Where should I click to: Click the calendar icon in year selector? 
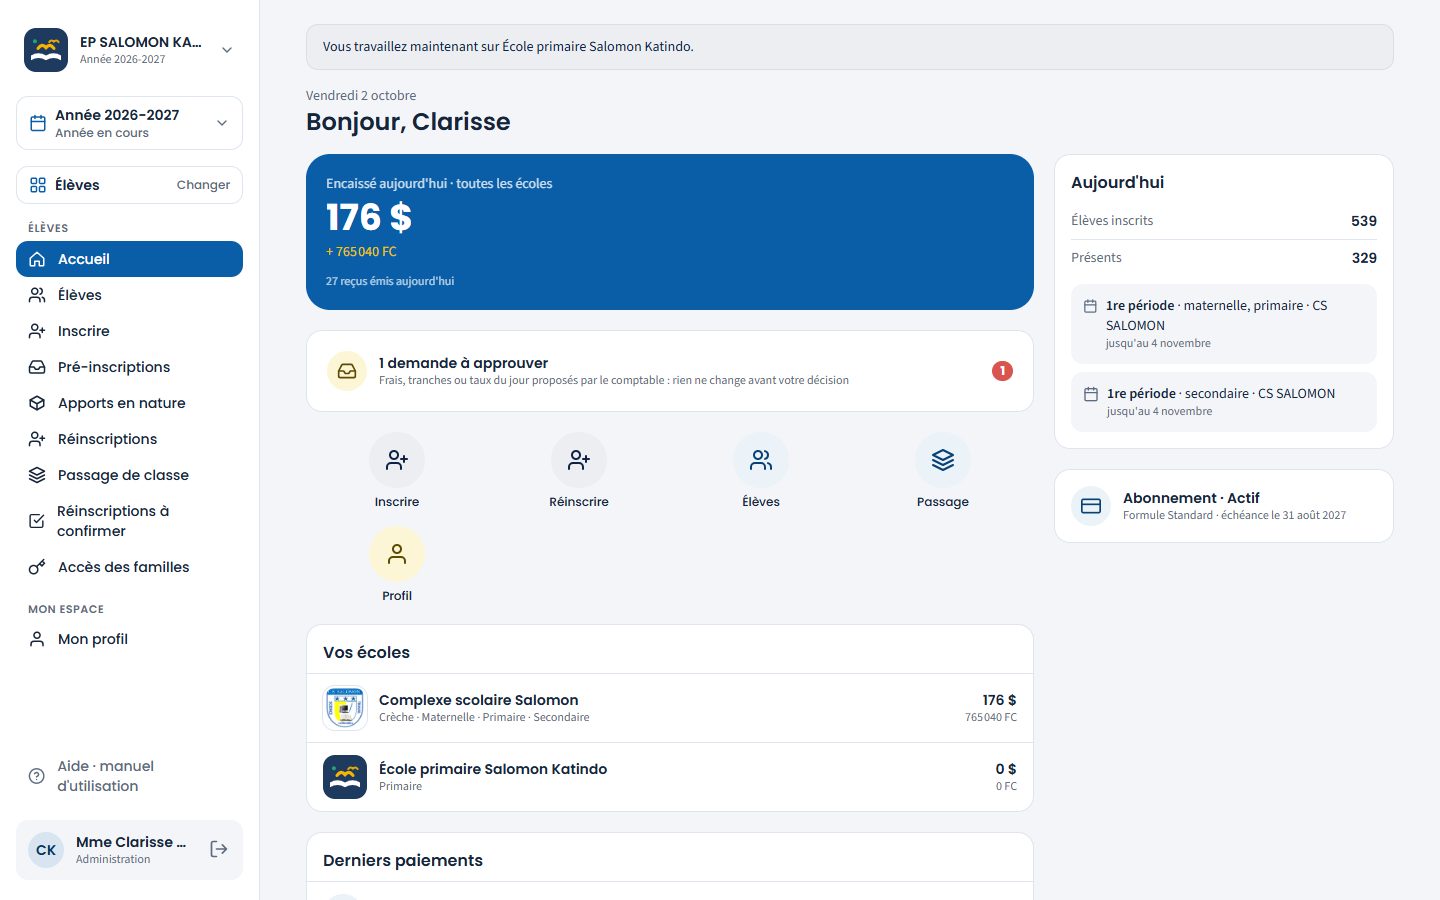38,123
